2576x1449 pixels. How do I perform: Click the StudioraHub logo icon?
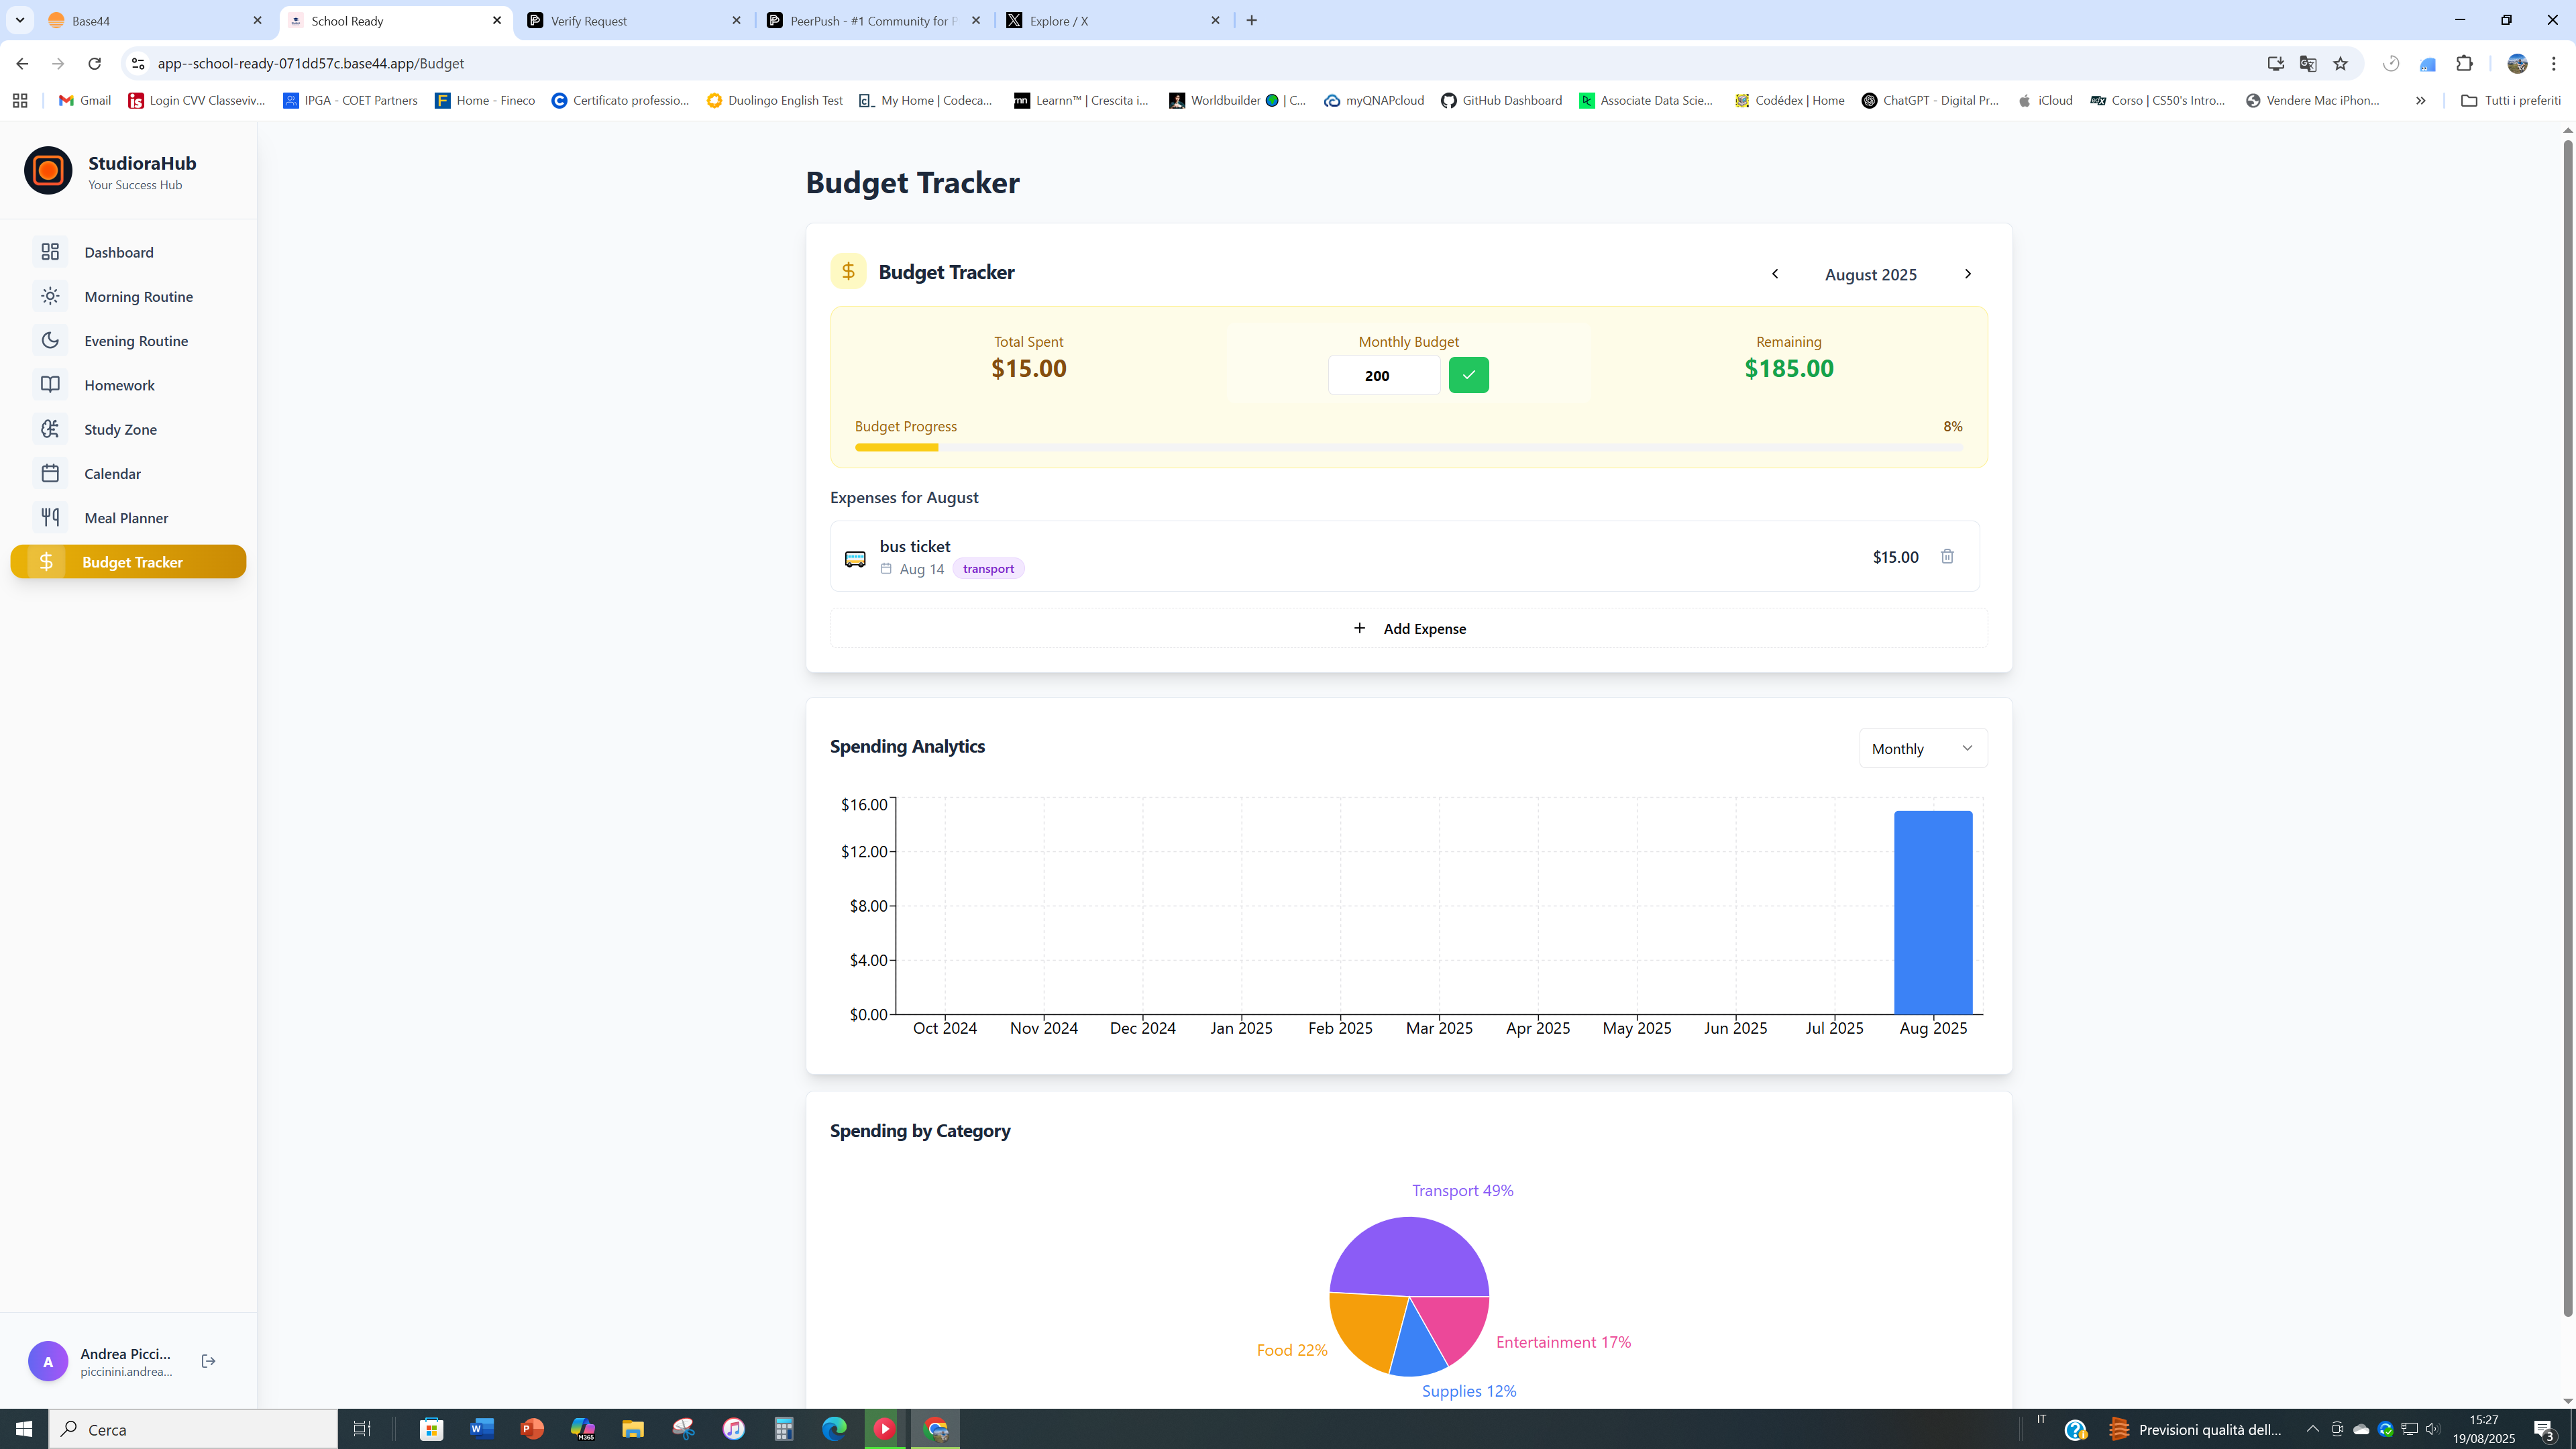click(x=48, y=171)
